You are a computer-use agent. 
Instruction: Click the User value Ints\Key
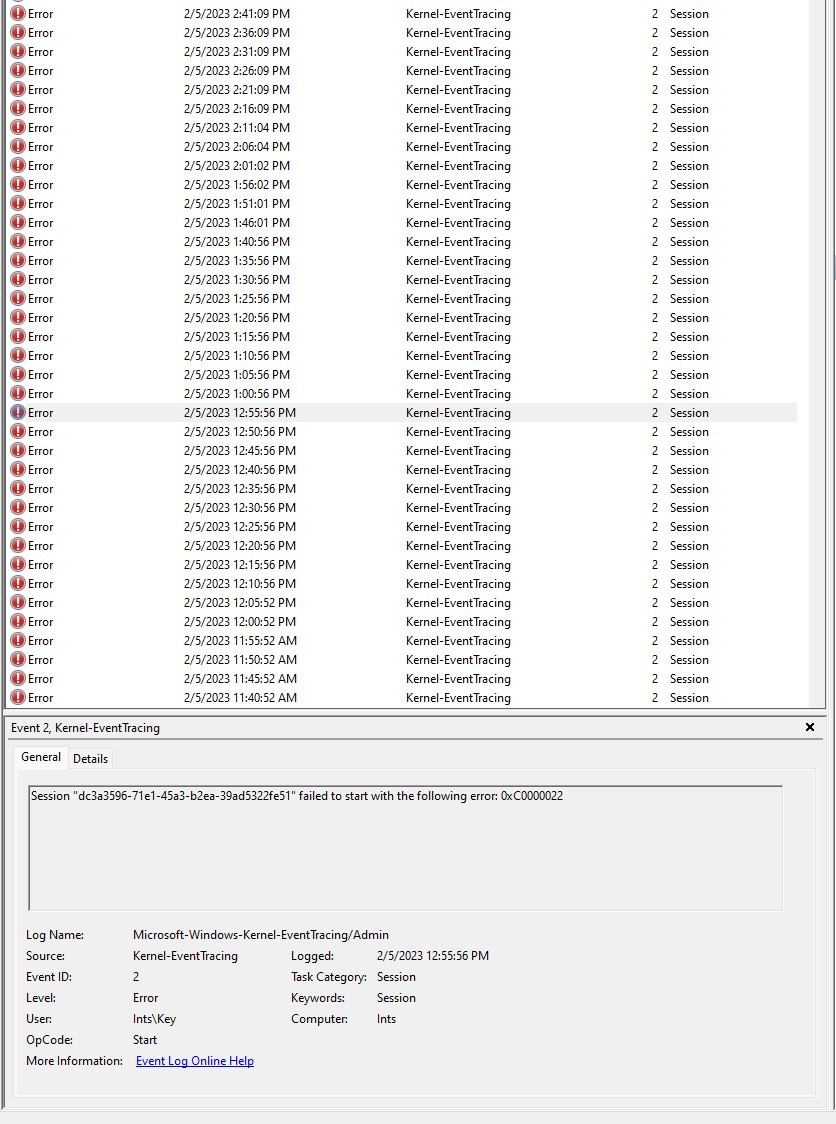click(154, 1019)
